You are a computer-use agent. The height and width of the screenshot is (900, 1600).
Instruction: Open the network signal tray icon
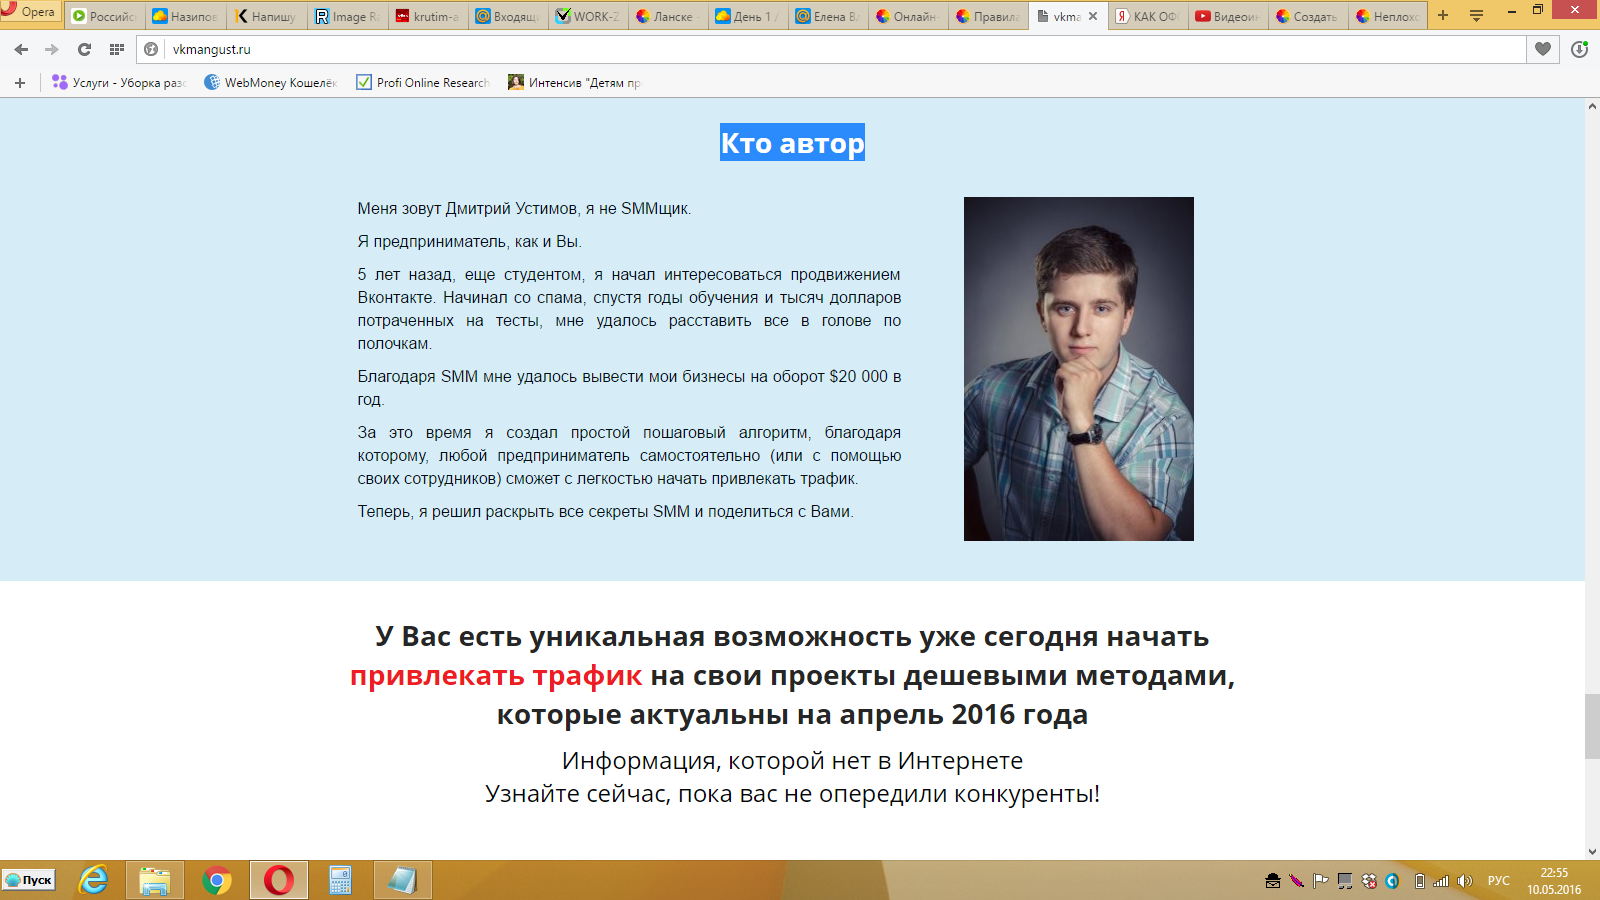coord(1441,881)
